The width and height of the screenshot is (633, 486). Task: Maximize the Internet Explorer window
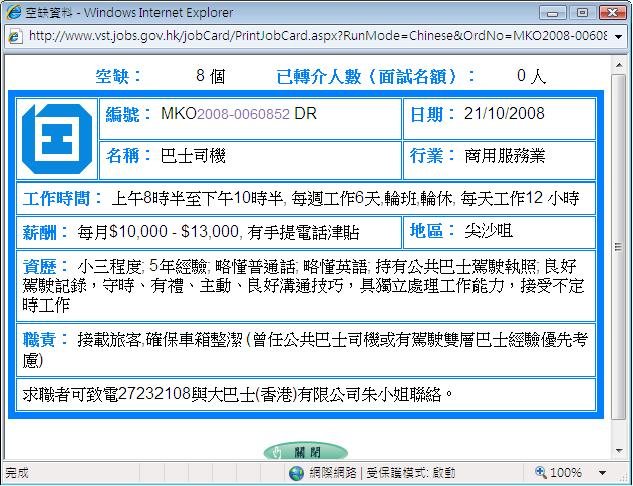582,13
